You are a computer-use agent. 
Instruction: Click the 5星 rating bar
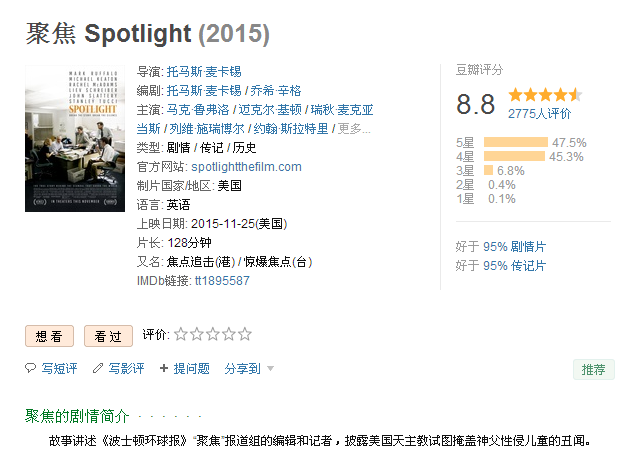[x=516, y=142]
